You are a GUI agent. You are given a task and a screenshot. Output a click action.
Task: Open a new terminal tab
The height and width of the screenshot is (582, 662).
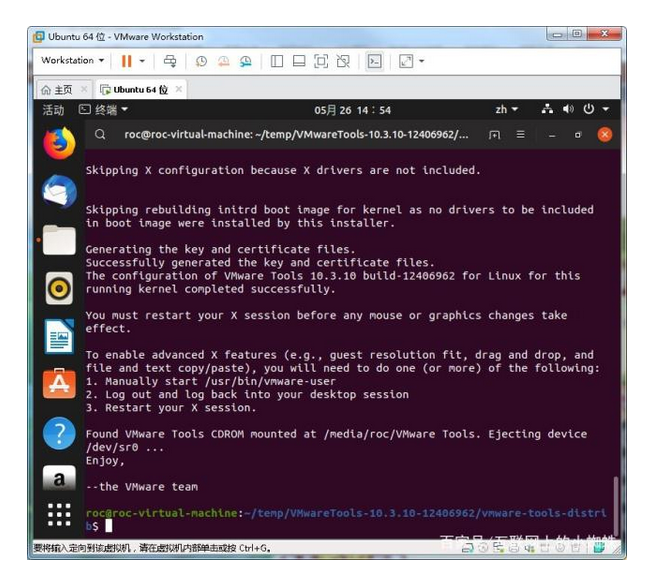tap(494, 135)
